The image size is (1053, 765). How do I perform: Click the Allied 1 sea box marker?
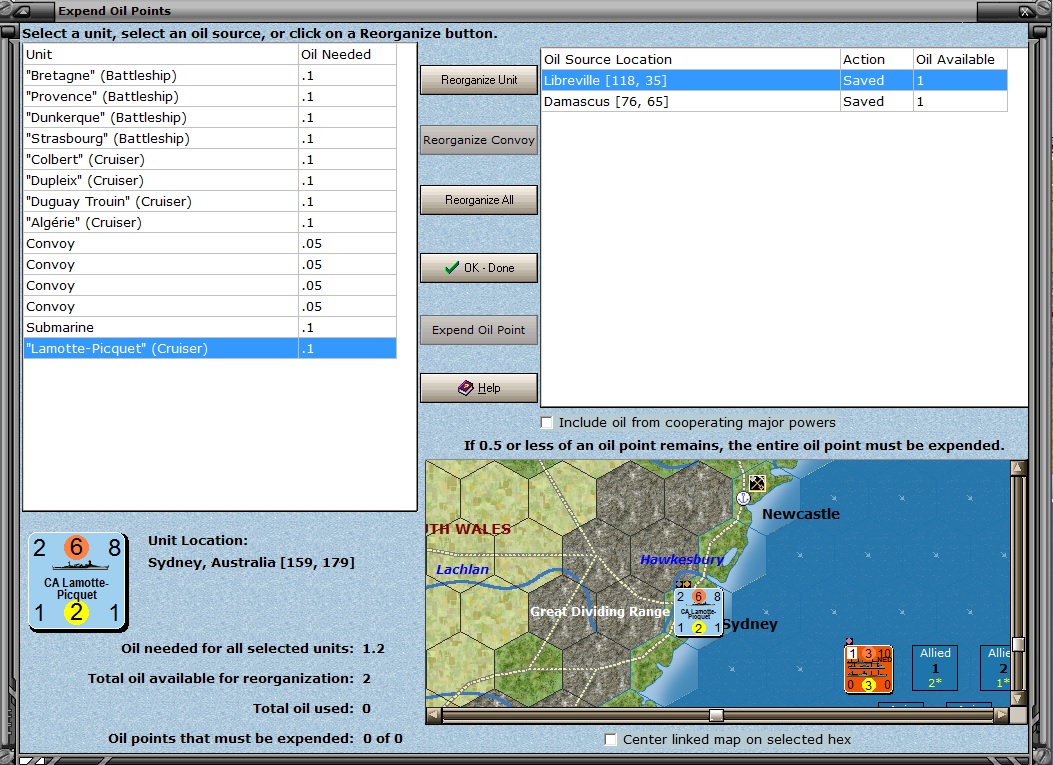935,667
